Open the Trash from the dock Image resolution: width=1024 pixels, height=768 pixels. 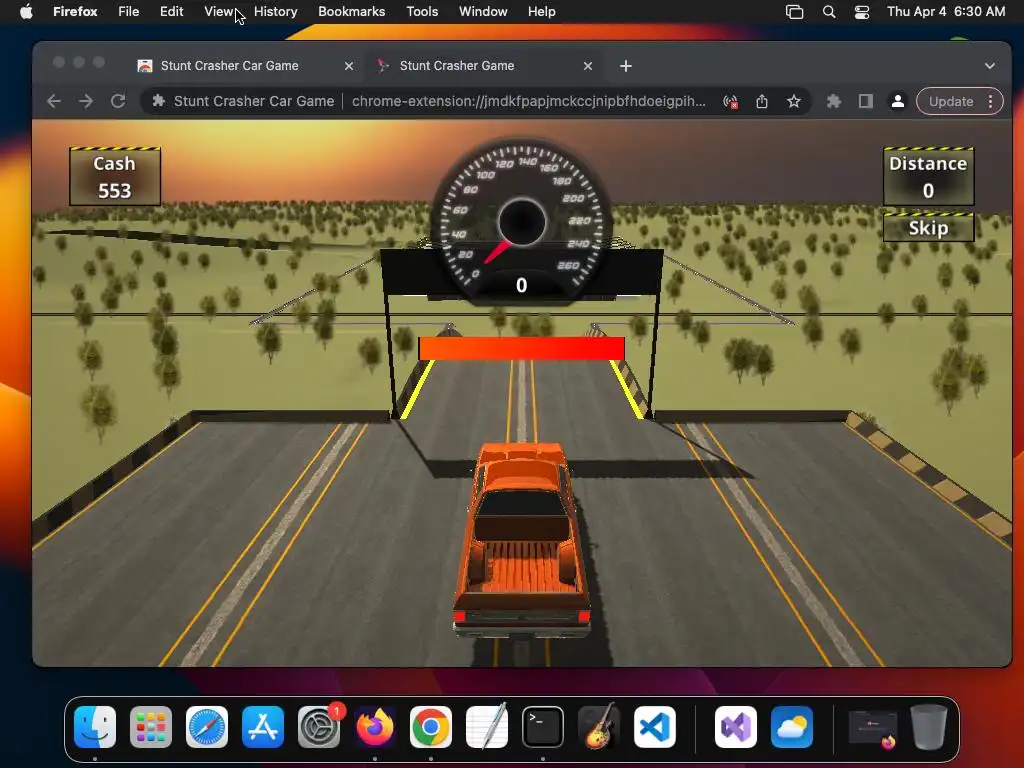[x=929, y=727]
